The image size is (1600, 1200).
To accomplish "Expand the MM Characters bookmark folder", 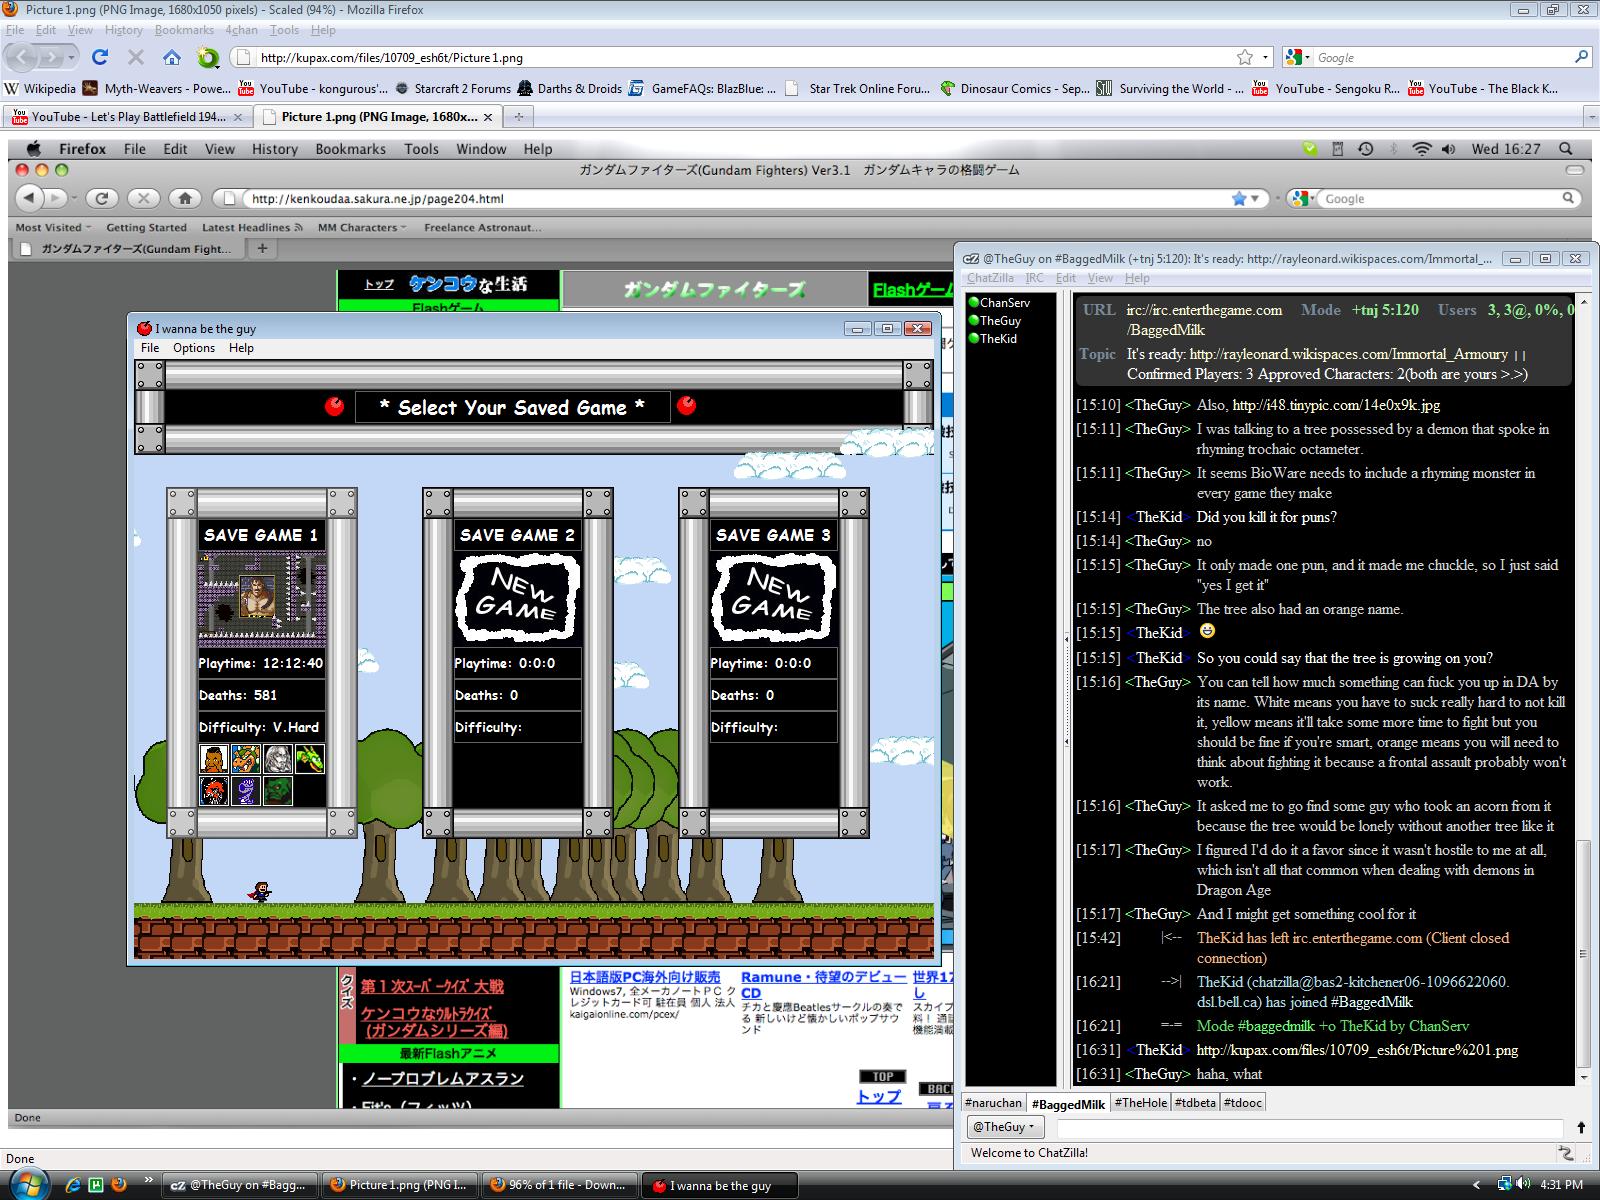I will 362,227.
